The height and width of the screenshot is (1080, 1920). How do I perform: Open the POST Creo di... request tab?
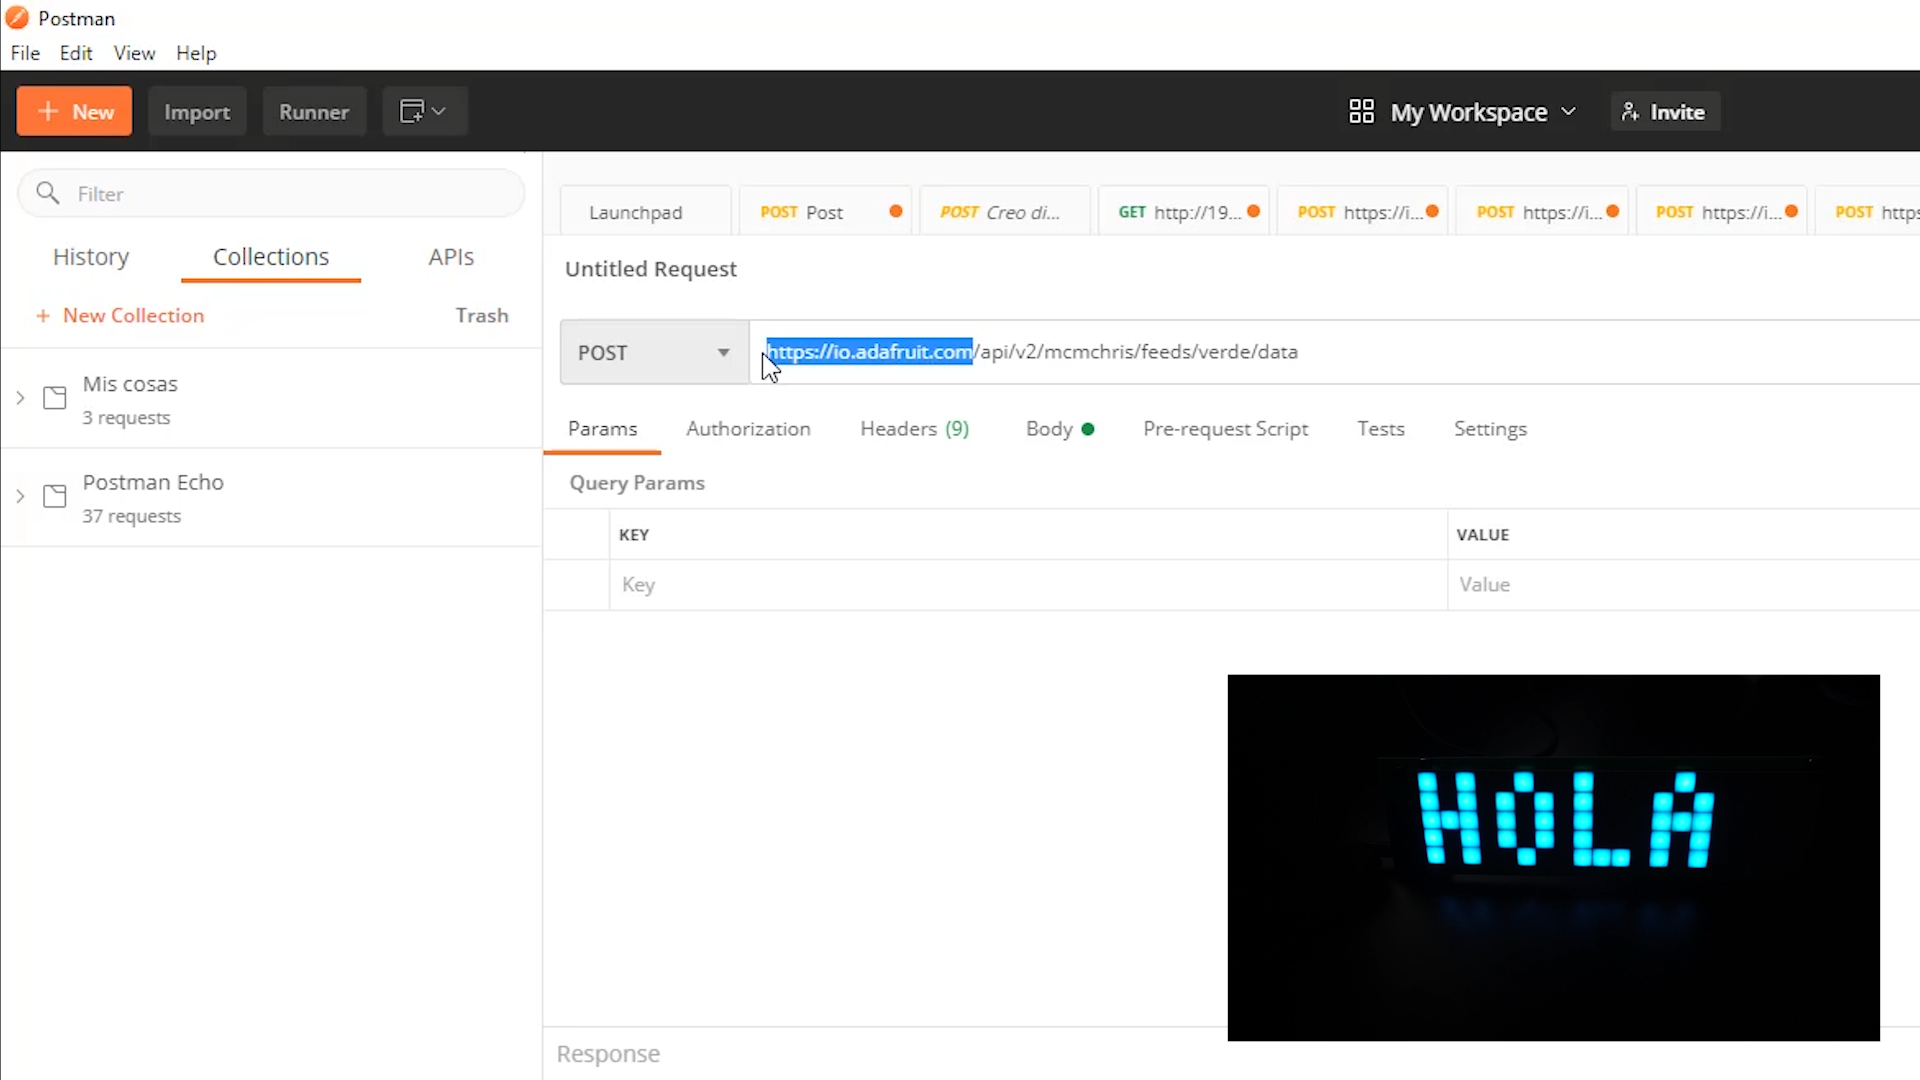pos(1003,212)
